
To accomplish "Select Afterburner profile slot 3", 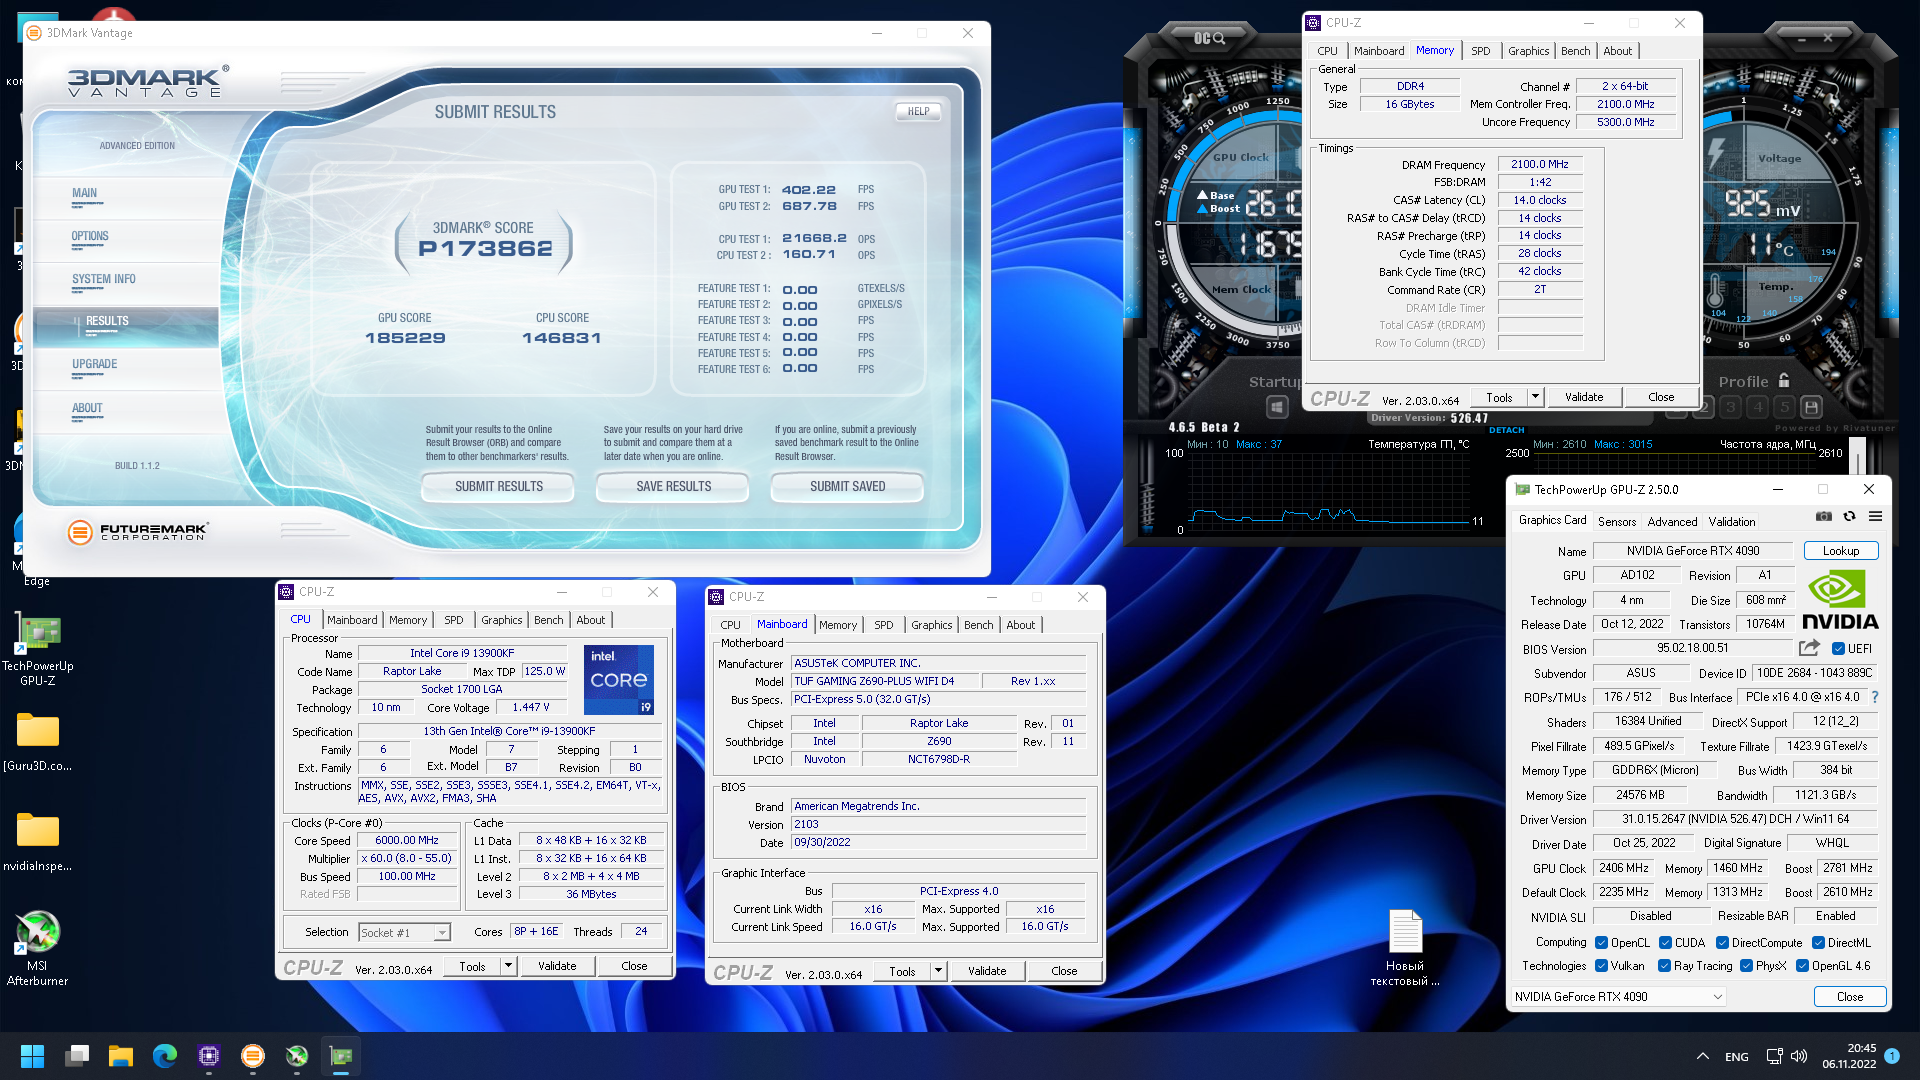I will (1731, 407).
